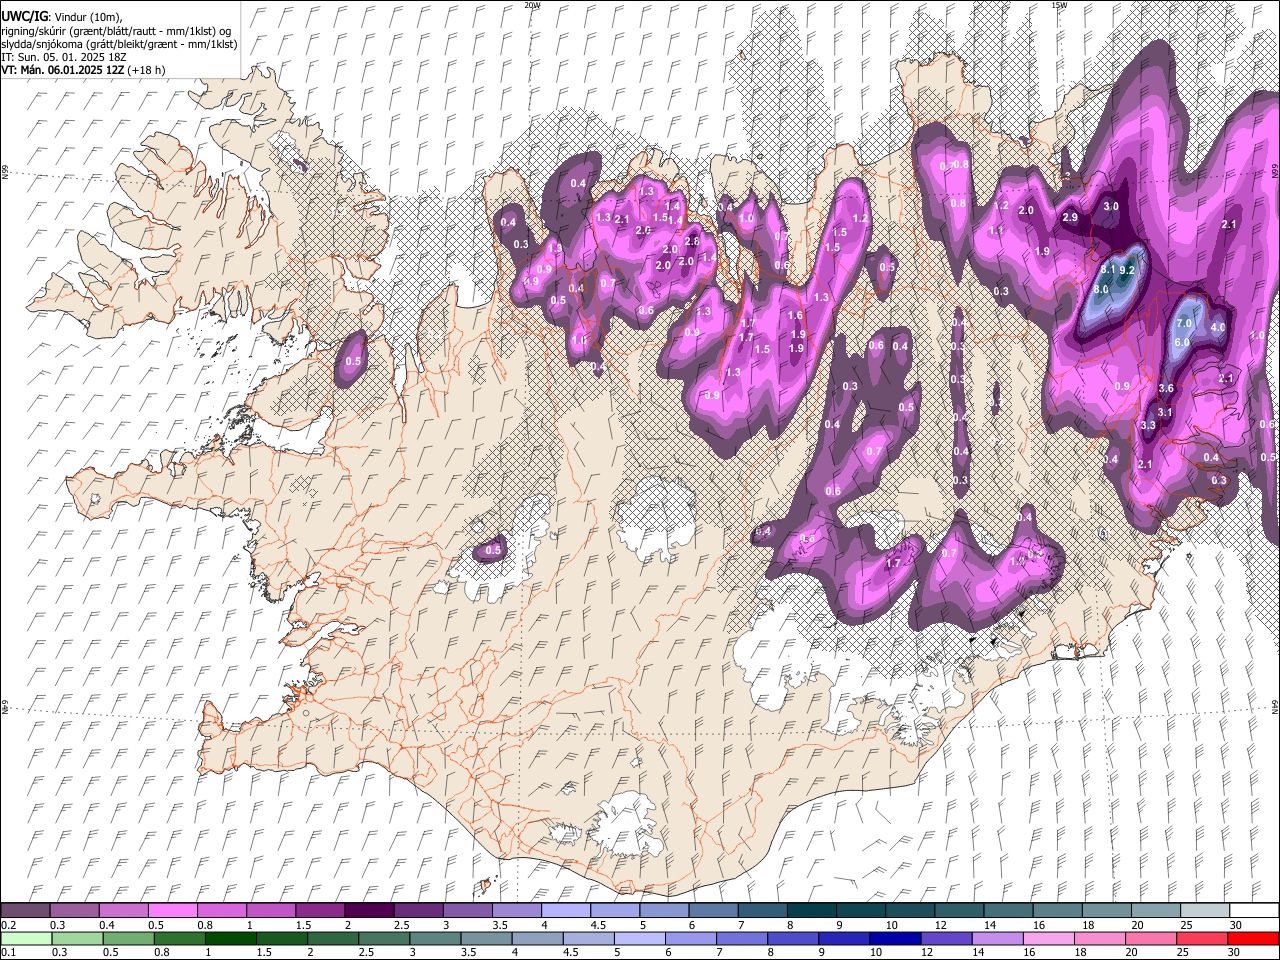Click the 20W longitude label
Screen dimensions: 1280x960
[532, 5]
